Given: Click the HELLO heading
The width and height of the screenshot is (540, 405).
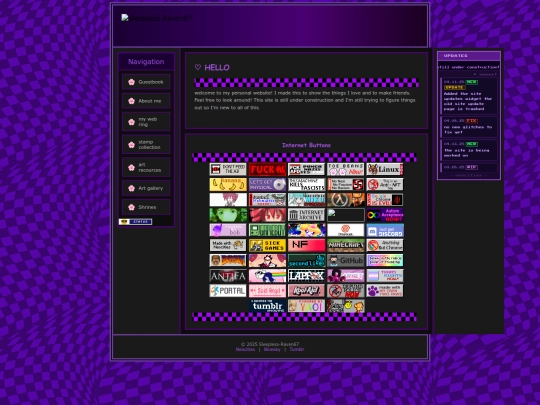Looking at the screenshot, I should tap(212, 68).
